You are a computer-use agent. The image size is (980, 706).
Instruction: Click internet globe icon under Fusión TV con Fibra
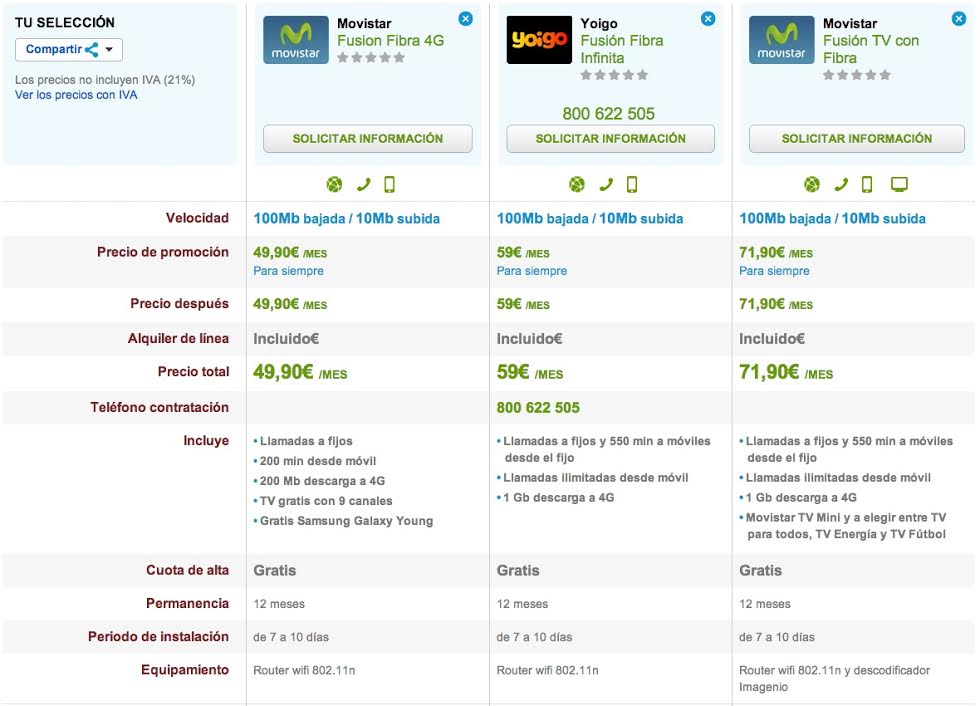(812, 184)
